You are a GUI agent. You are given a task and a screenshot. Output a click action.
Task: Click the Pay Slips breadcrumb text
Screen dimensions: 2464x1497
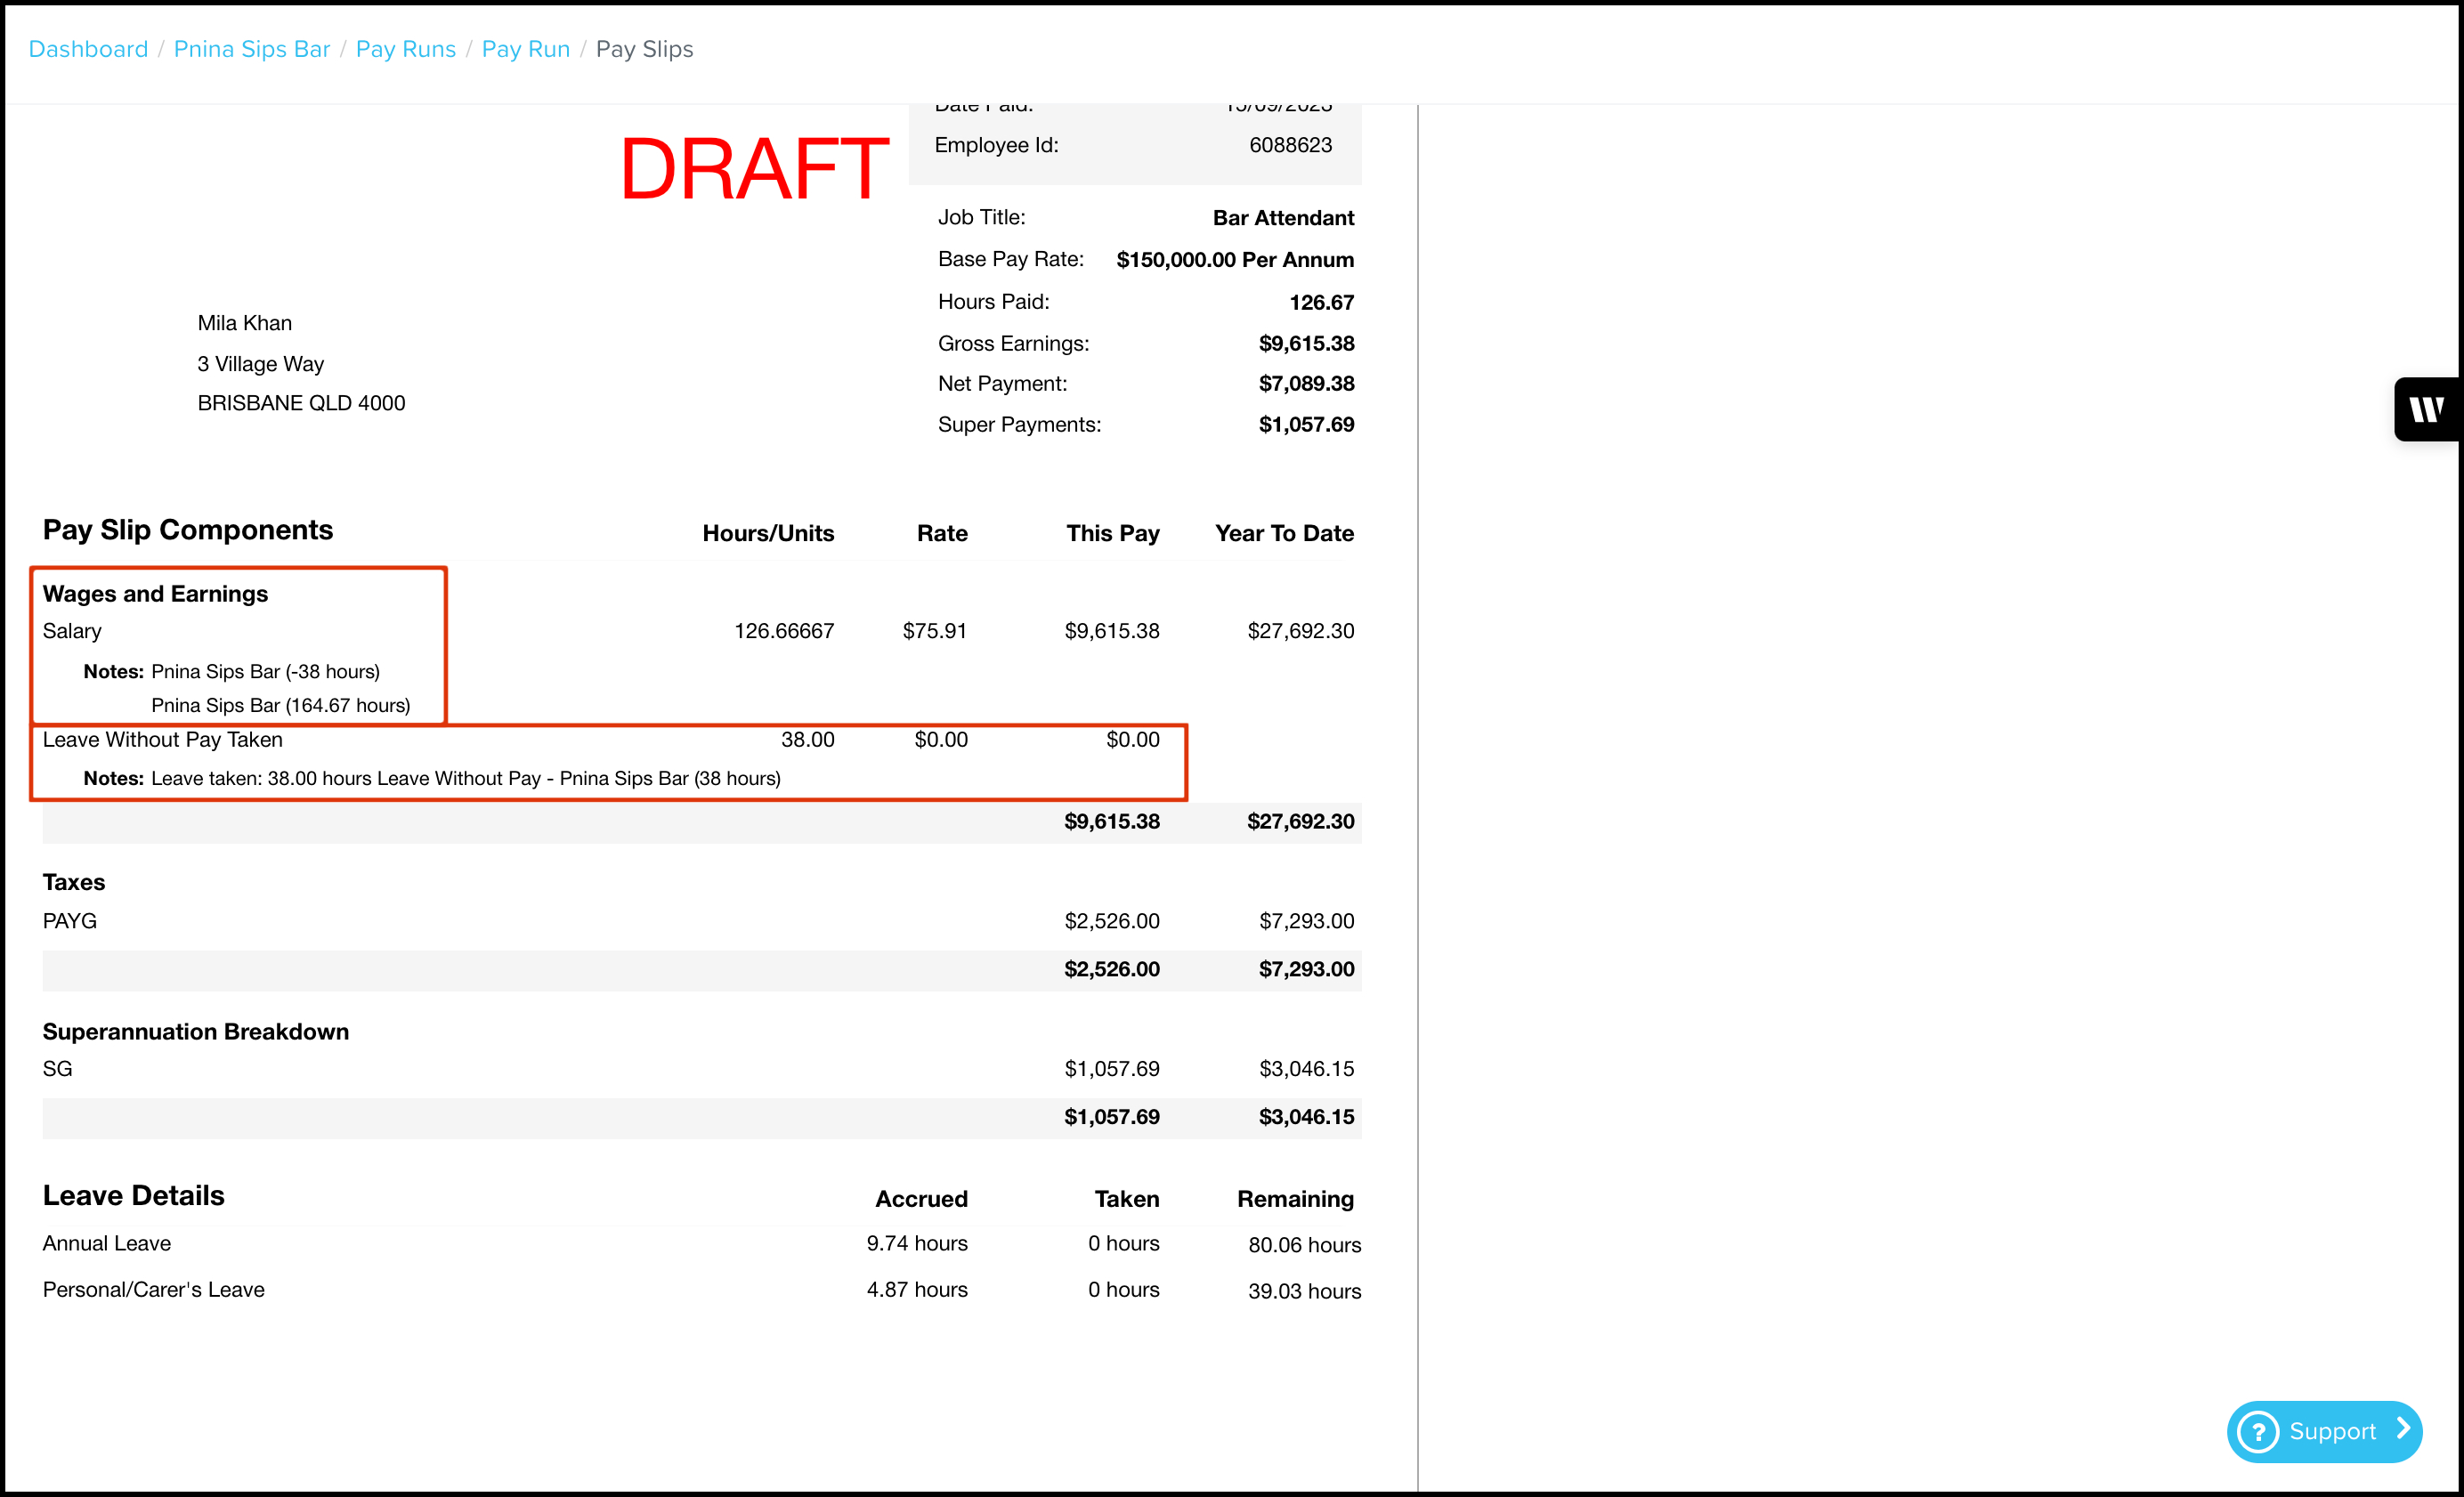tap(644, 49)
